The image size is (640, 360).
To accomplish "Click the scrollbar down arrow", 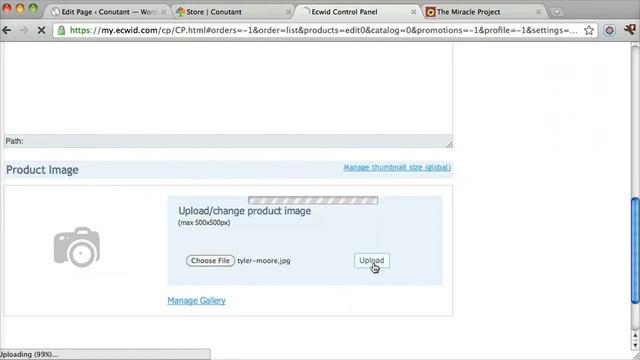I will [x=635, y=345].
